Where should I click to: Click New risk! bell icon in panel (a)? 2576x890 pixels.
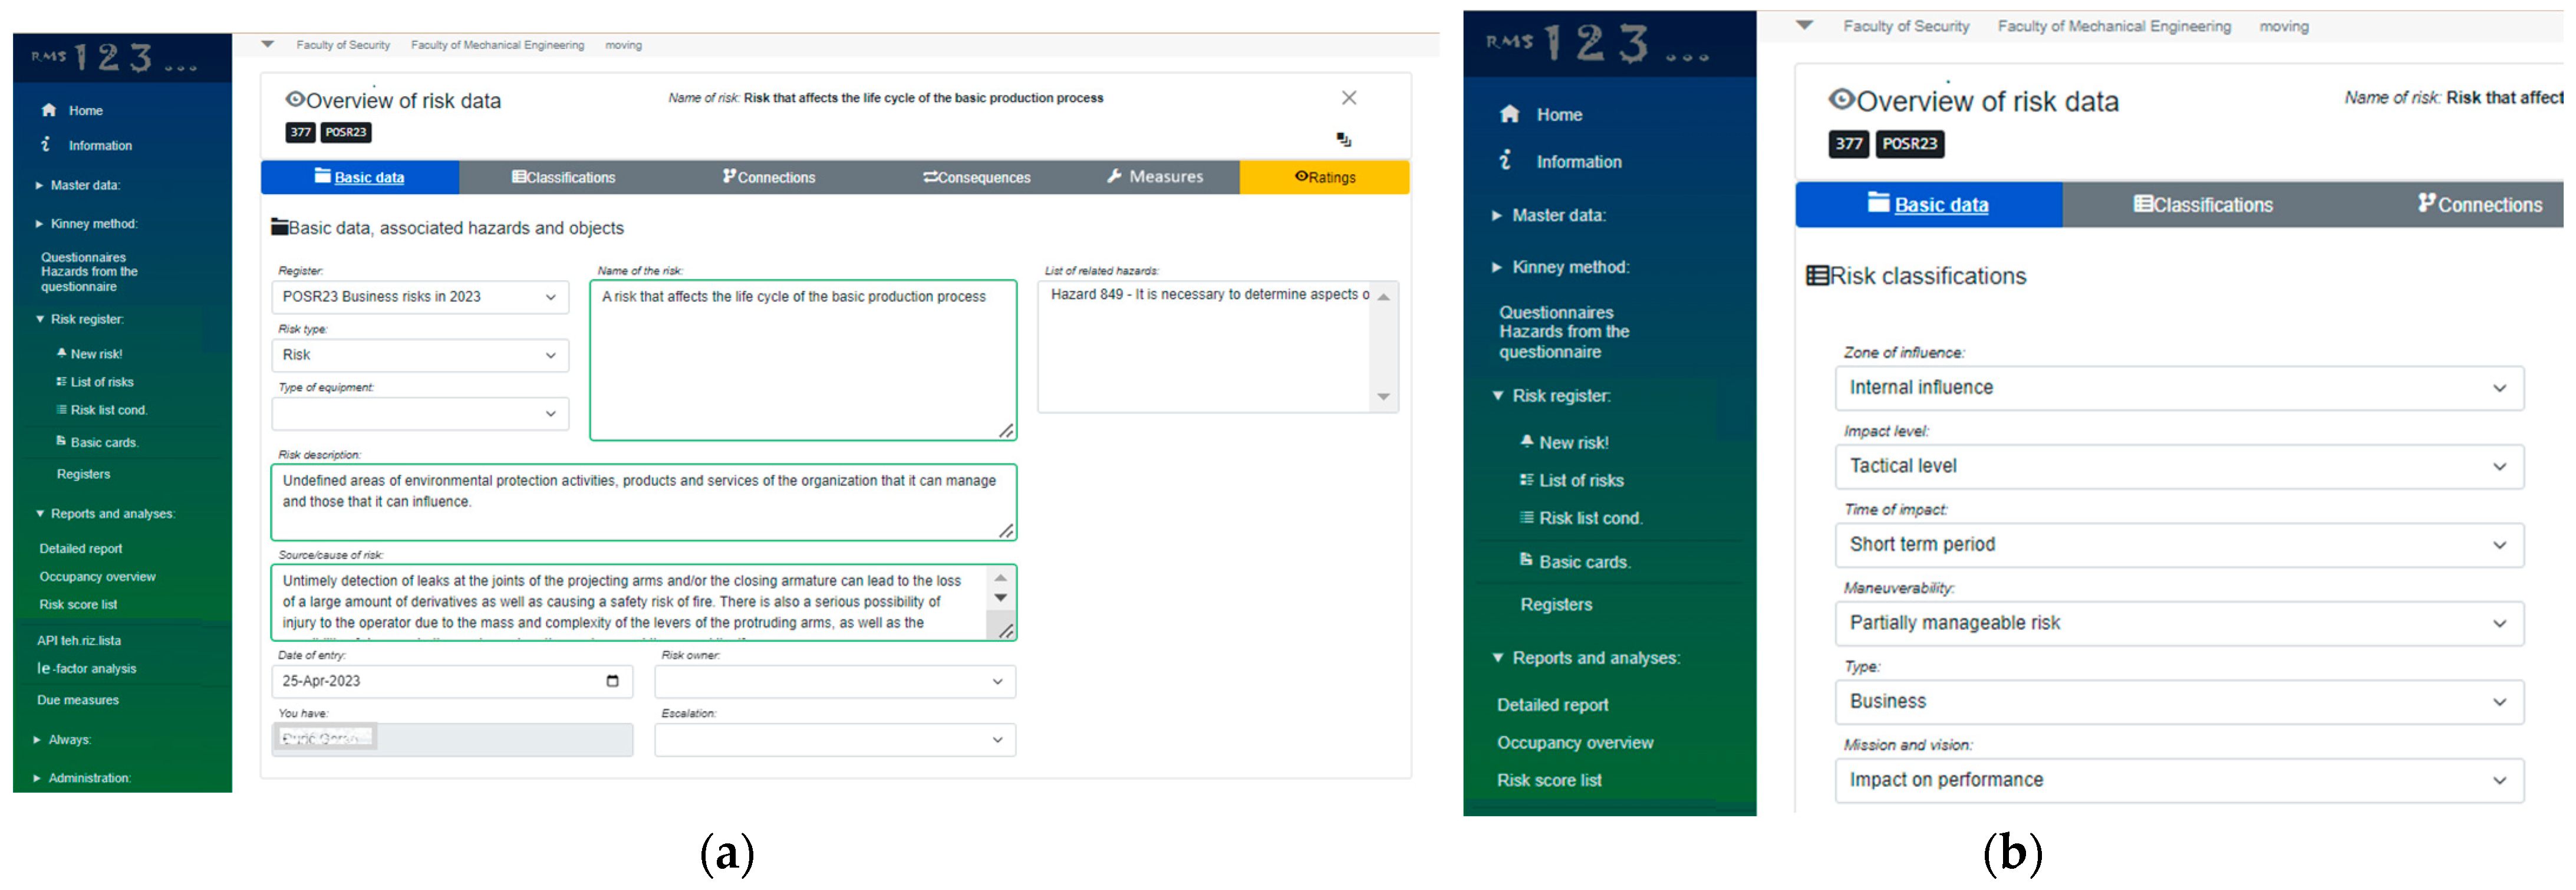pyautogui.click(x=62, y=353)
